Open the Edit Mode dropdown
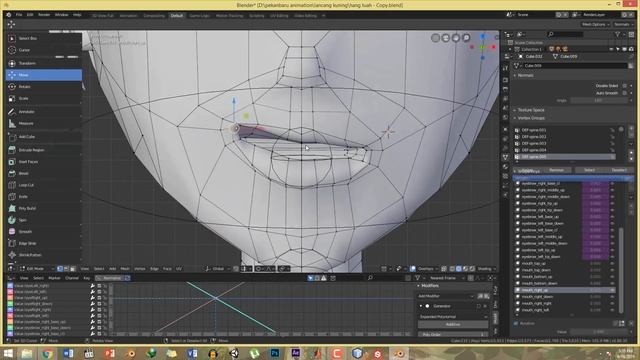640x360 pixels. pyautogui.click(x=36, y=269)
